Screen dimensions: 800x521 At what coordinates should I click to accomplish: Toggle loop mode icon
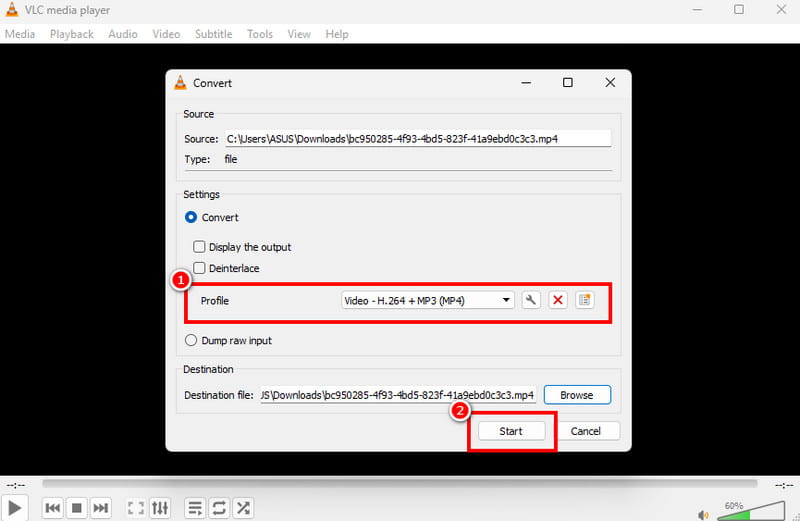pos(219,508)
